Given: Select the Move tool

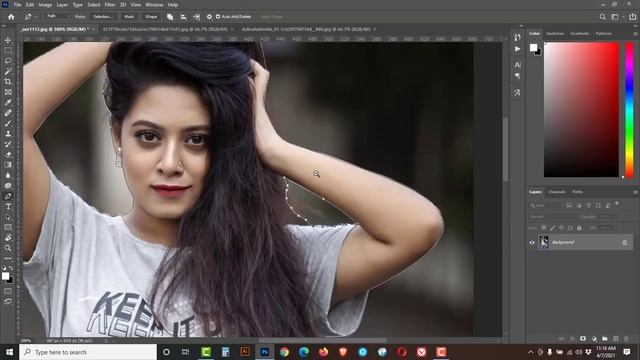Looking at the screenshot, I should pyautogui.click(x=8, y=40).
